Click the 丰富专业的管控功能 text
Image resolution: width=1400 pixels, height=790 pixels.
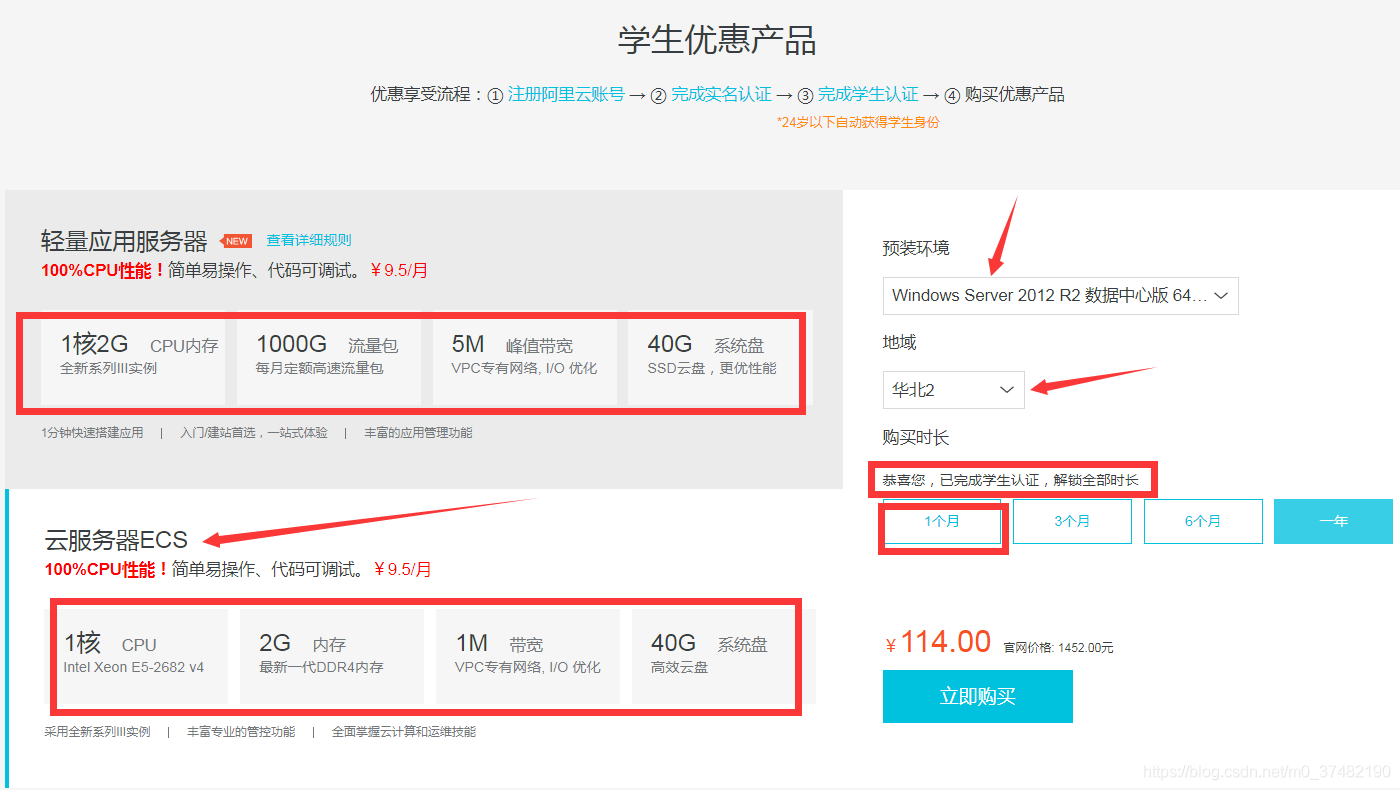(x=241, y=732)
